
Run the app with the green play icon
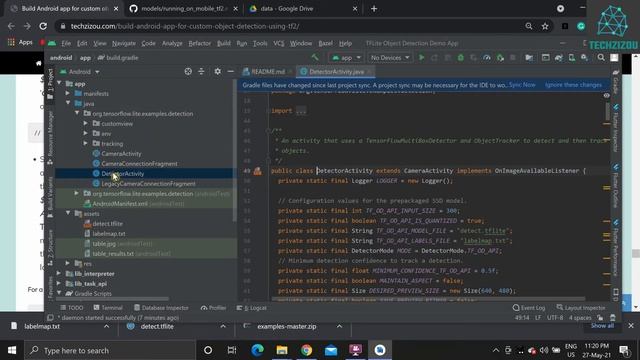point(422,58)
